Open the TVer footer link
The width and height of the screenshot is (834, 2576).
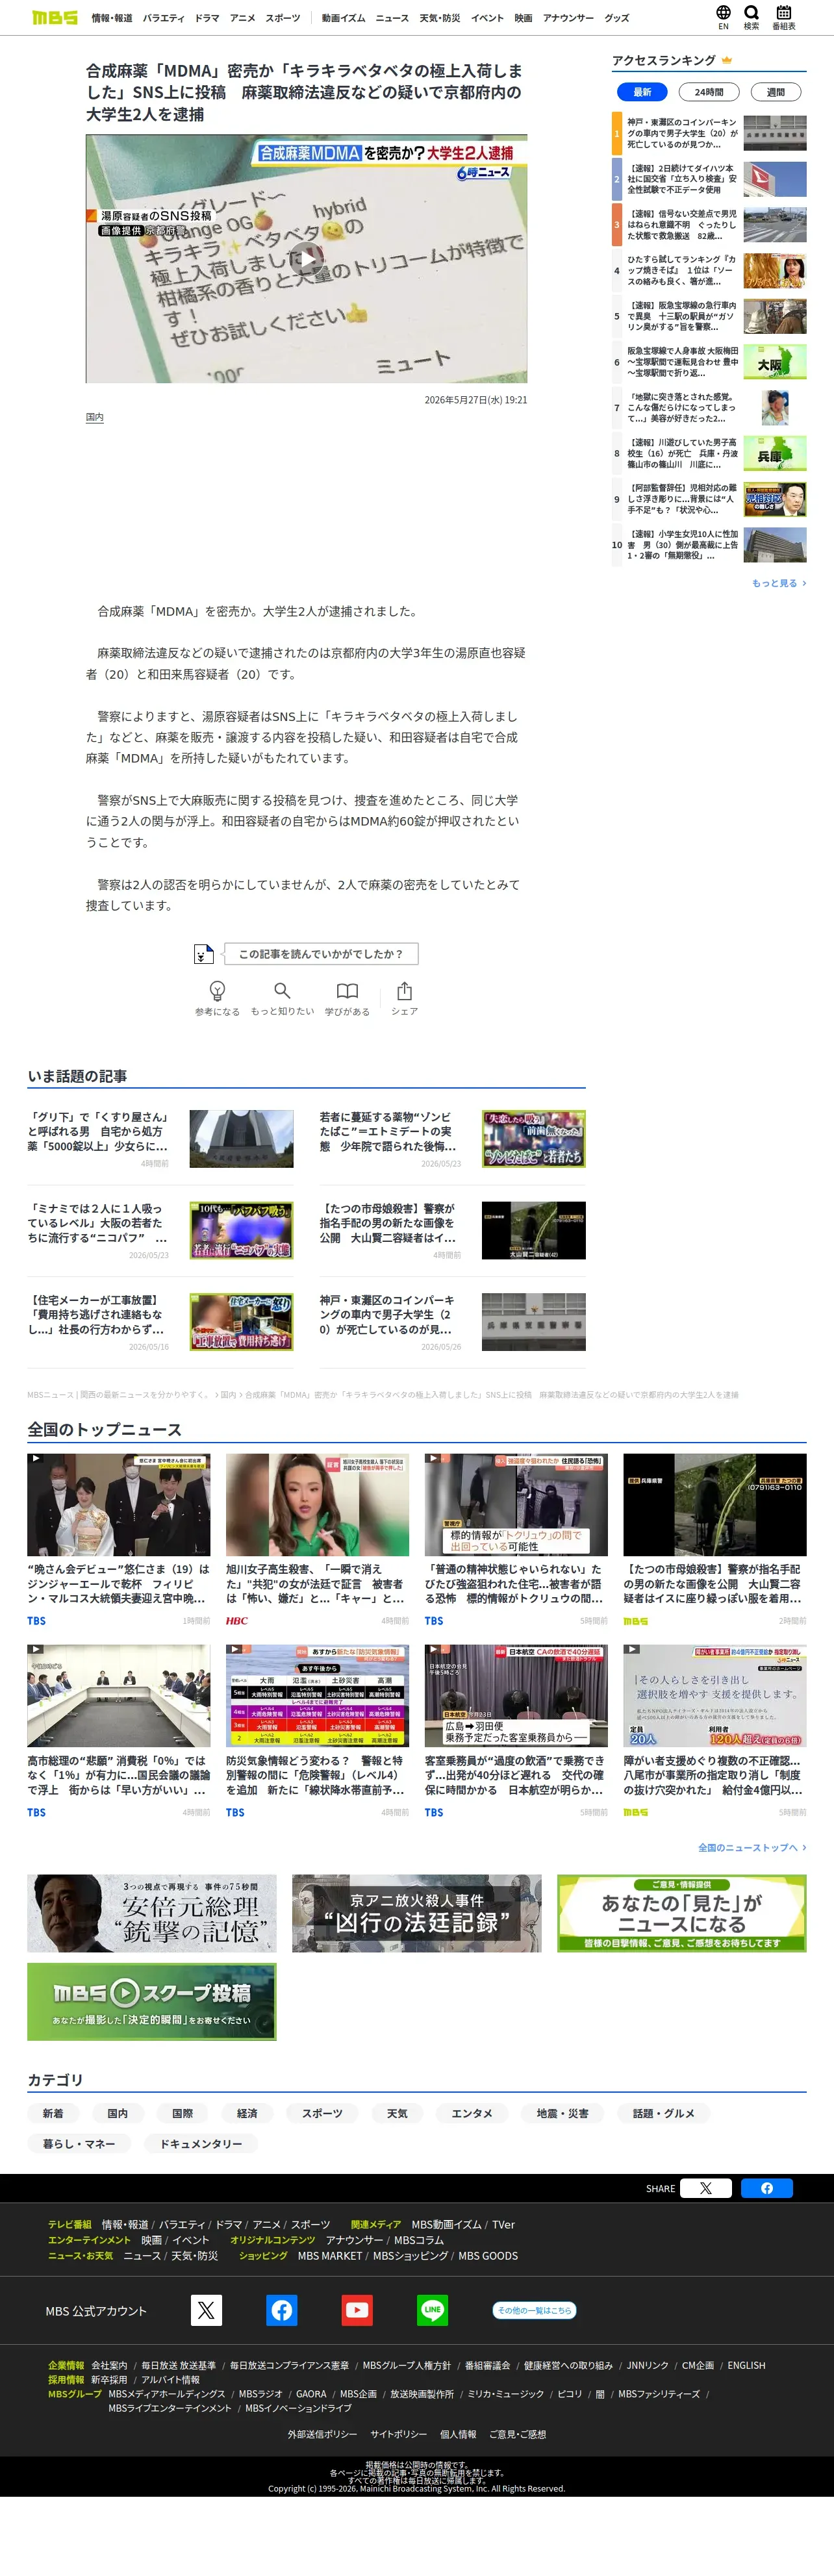pyautogui.click(x=503, y=2224)
